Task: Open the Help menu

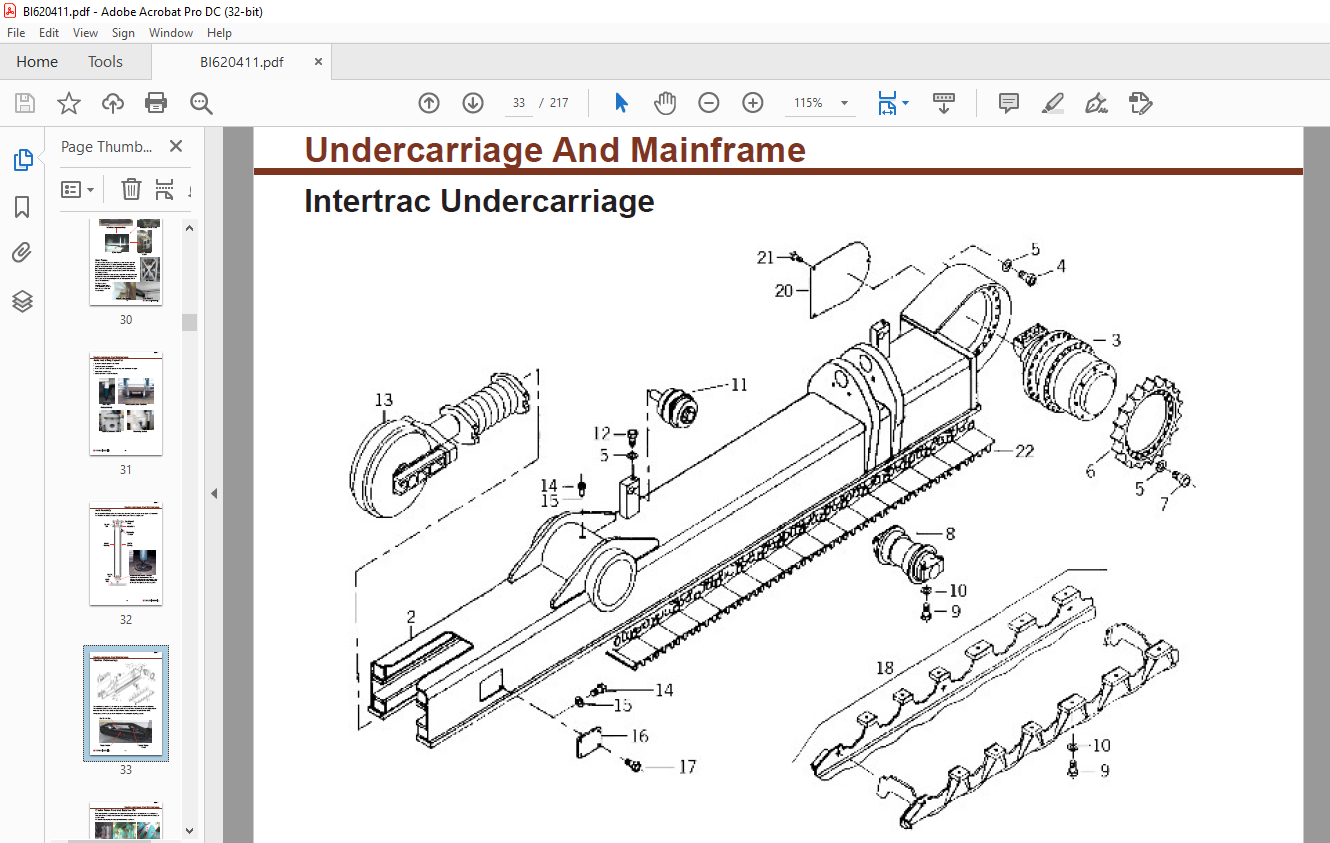Action: coord(219,33)
